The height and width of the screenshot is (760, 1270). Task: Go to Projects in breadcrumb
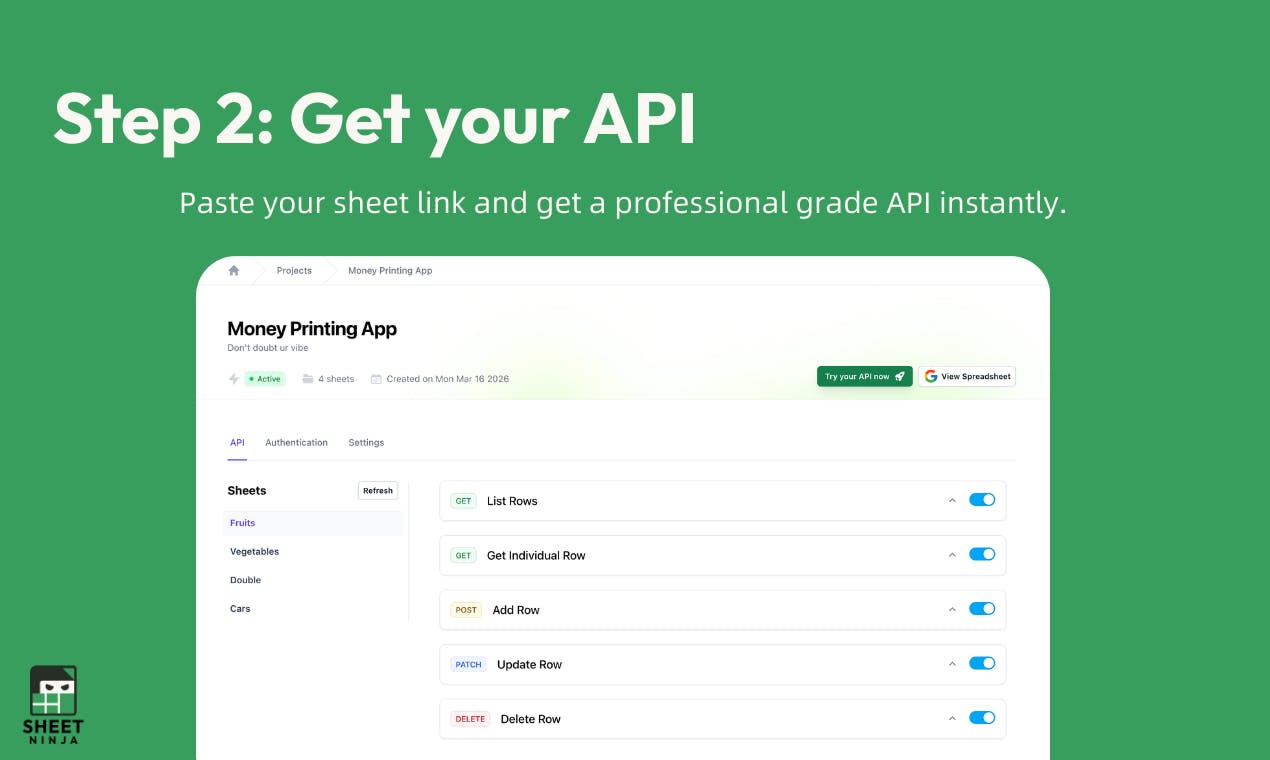[294, 271]
